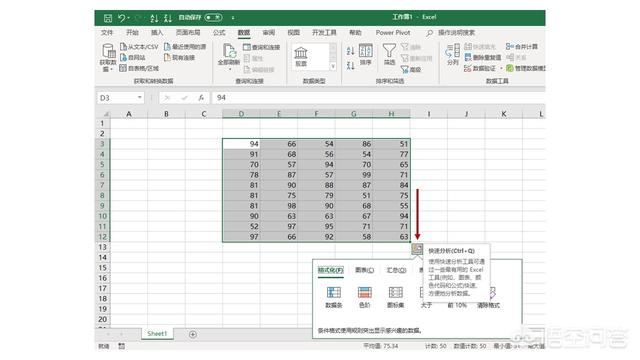The height and width of the screenshot is (360, 640).
Task: Click the Quick Analysis button below the selection
Action: [417, 249]
